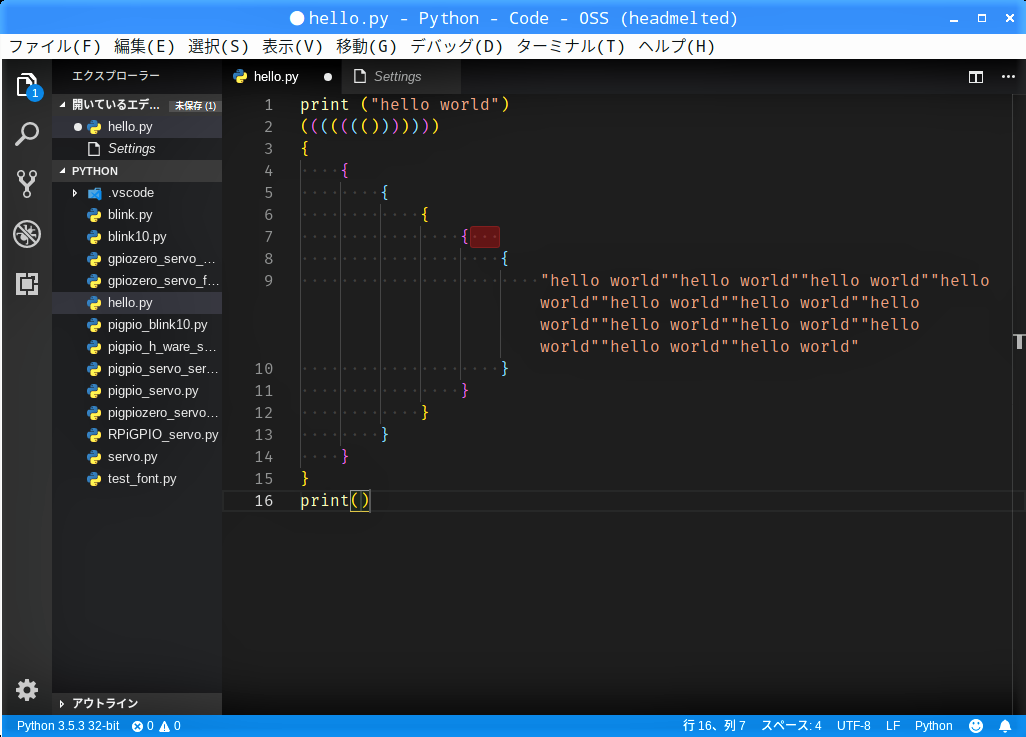Viewport: 1026px width, 737px height.
Task: Click the errors count icon in status bar
Action: [x=137, y=726]
